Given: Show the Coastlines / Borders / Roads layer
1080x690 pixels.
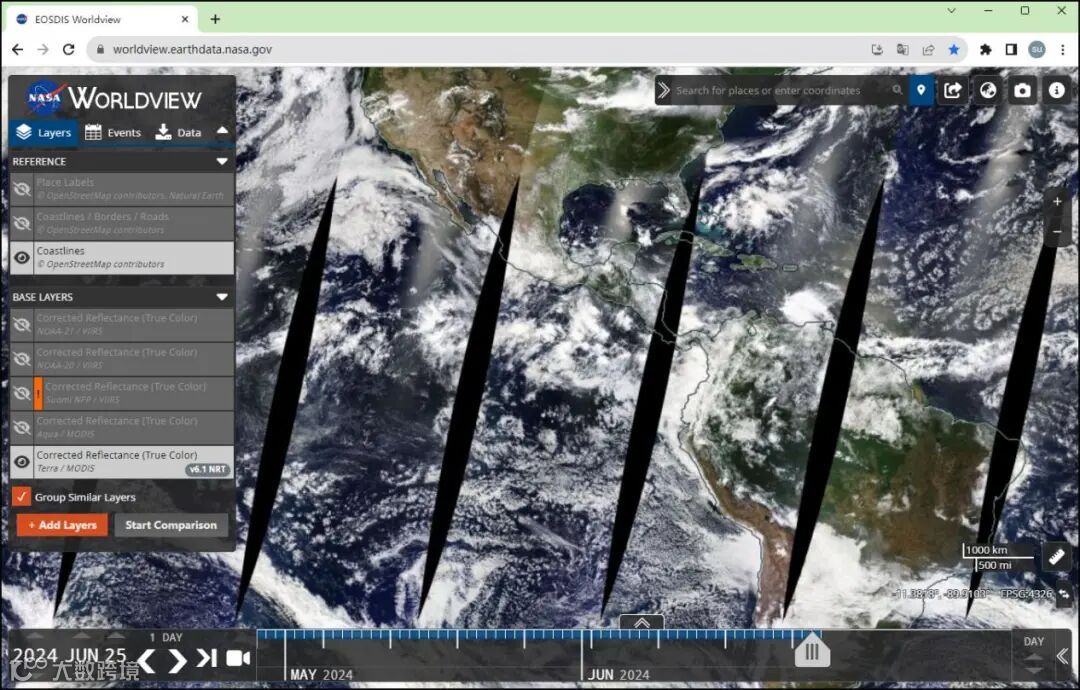Looking at the screenshot, I should click(x=22, y=223).
